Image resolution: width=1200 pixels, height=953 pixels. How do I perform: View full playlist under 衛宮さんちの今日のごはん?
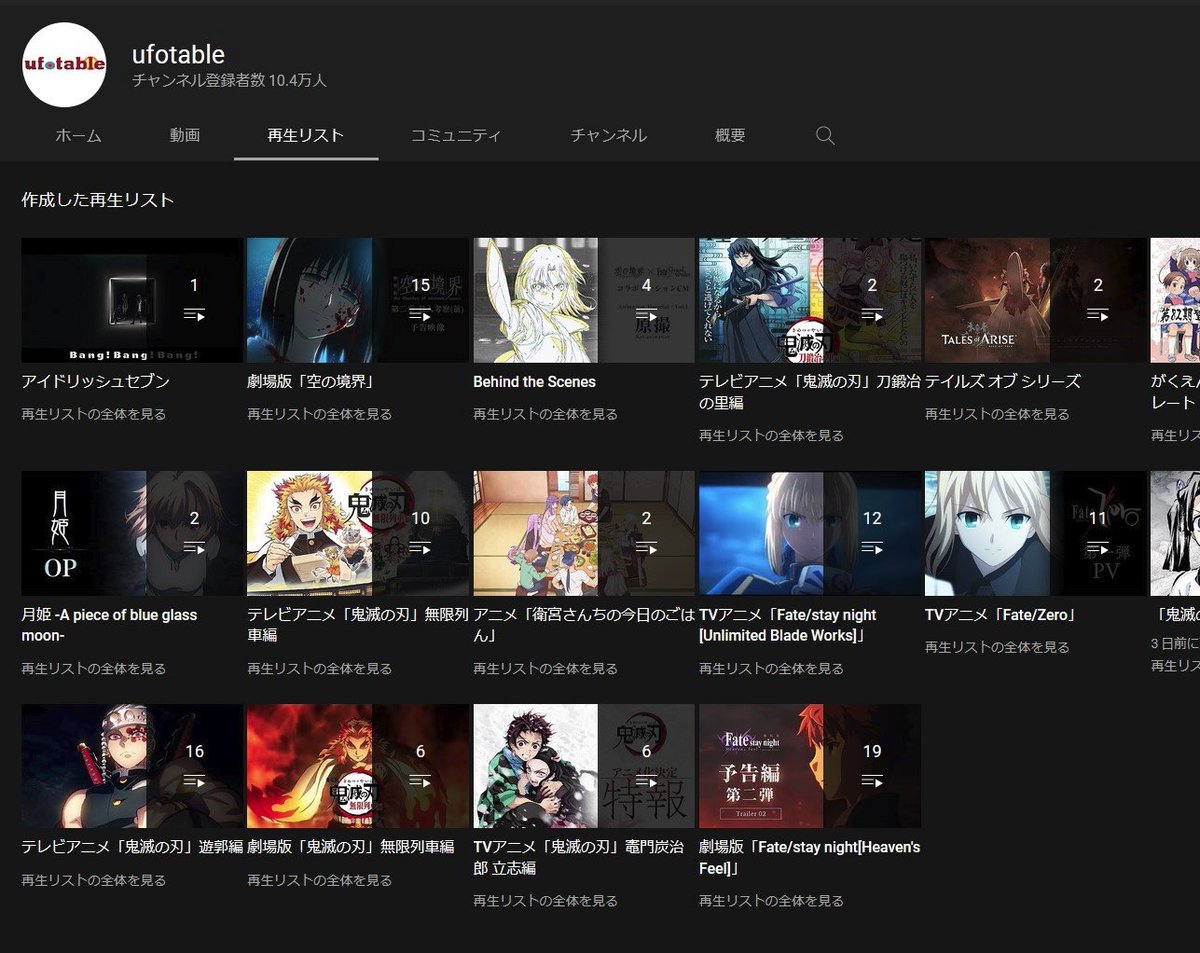546,668
